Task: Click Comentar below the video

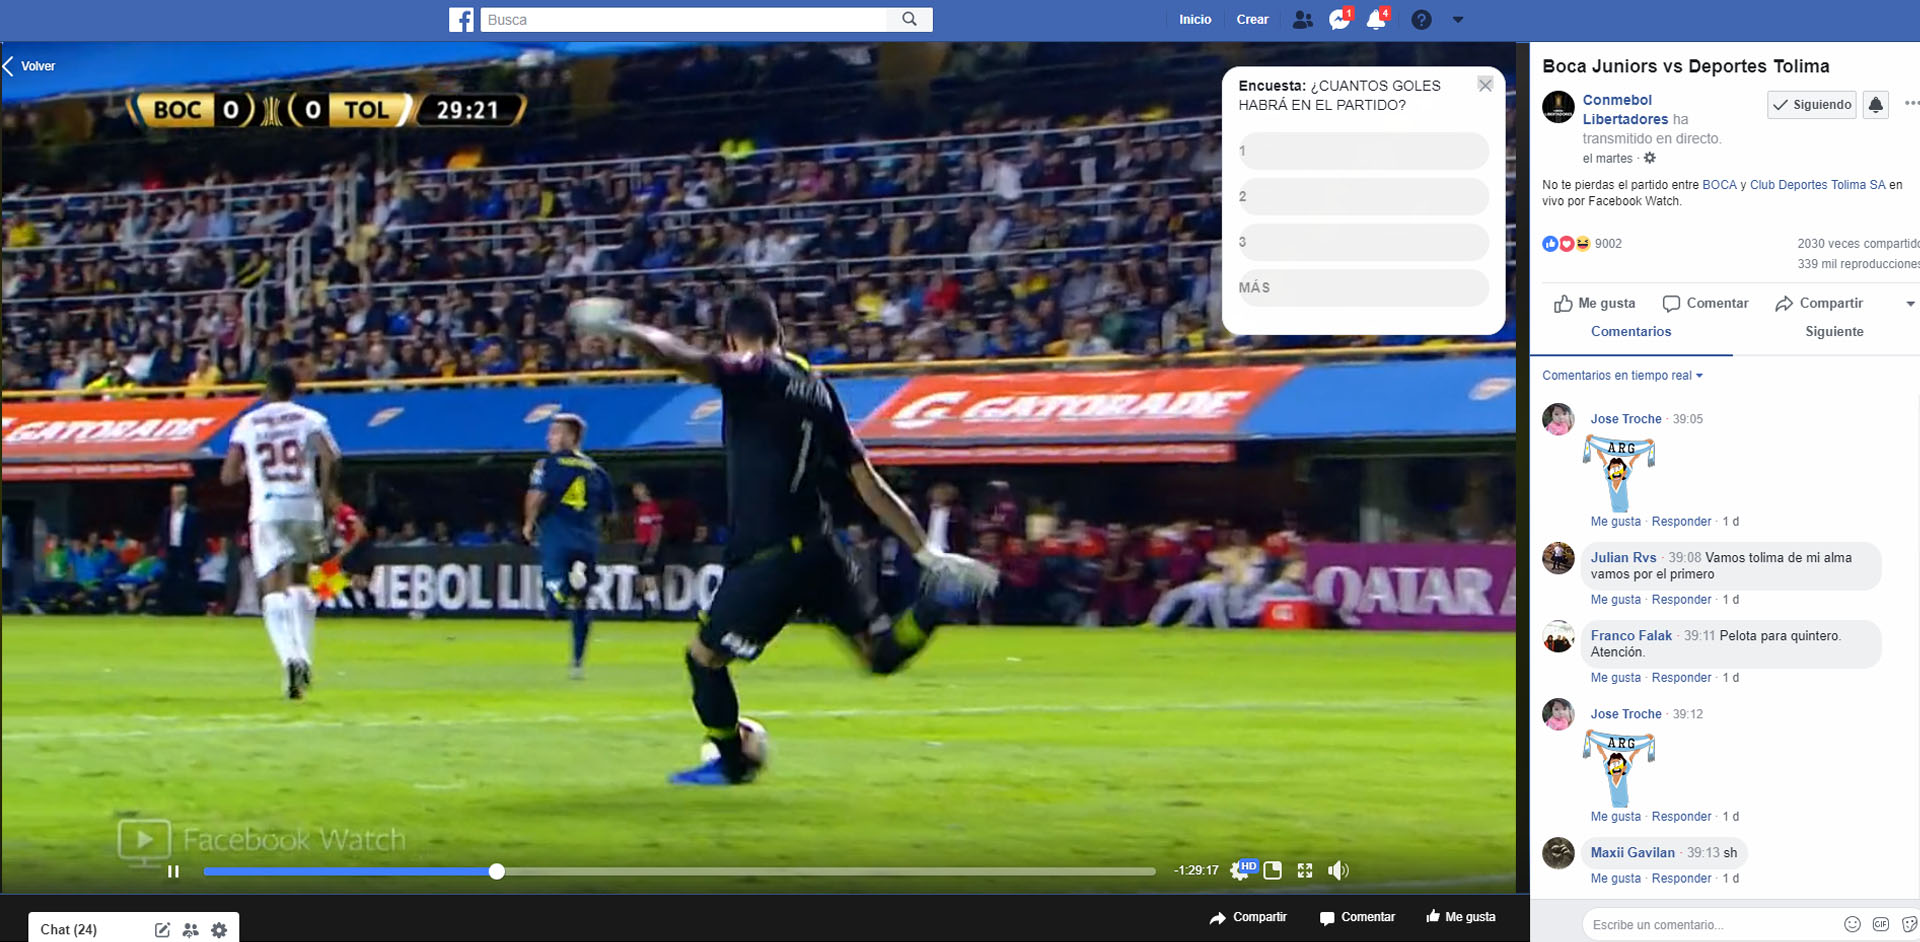Action: (1357, 917)
